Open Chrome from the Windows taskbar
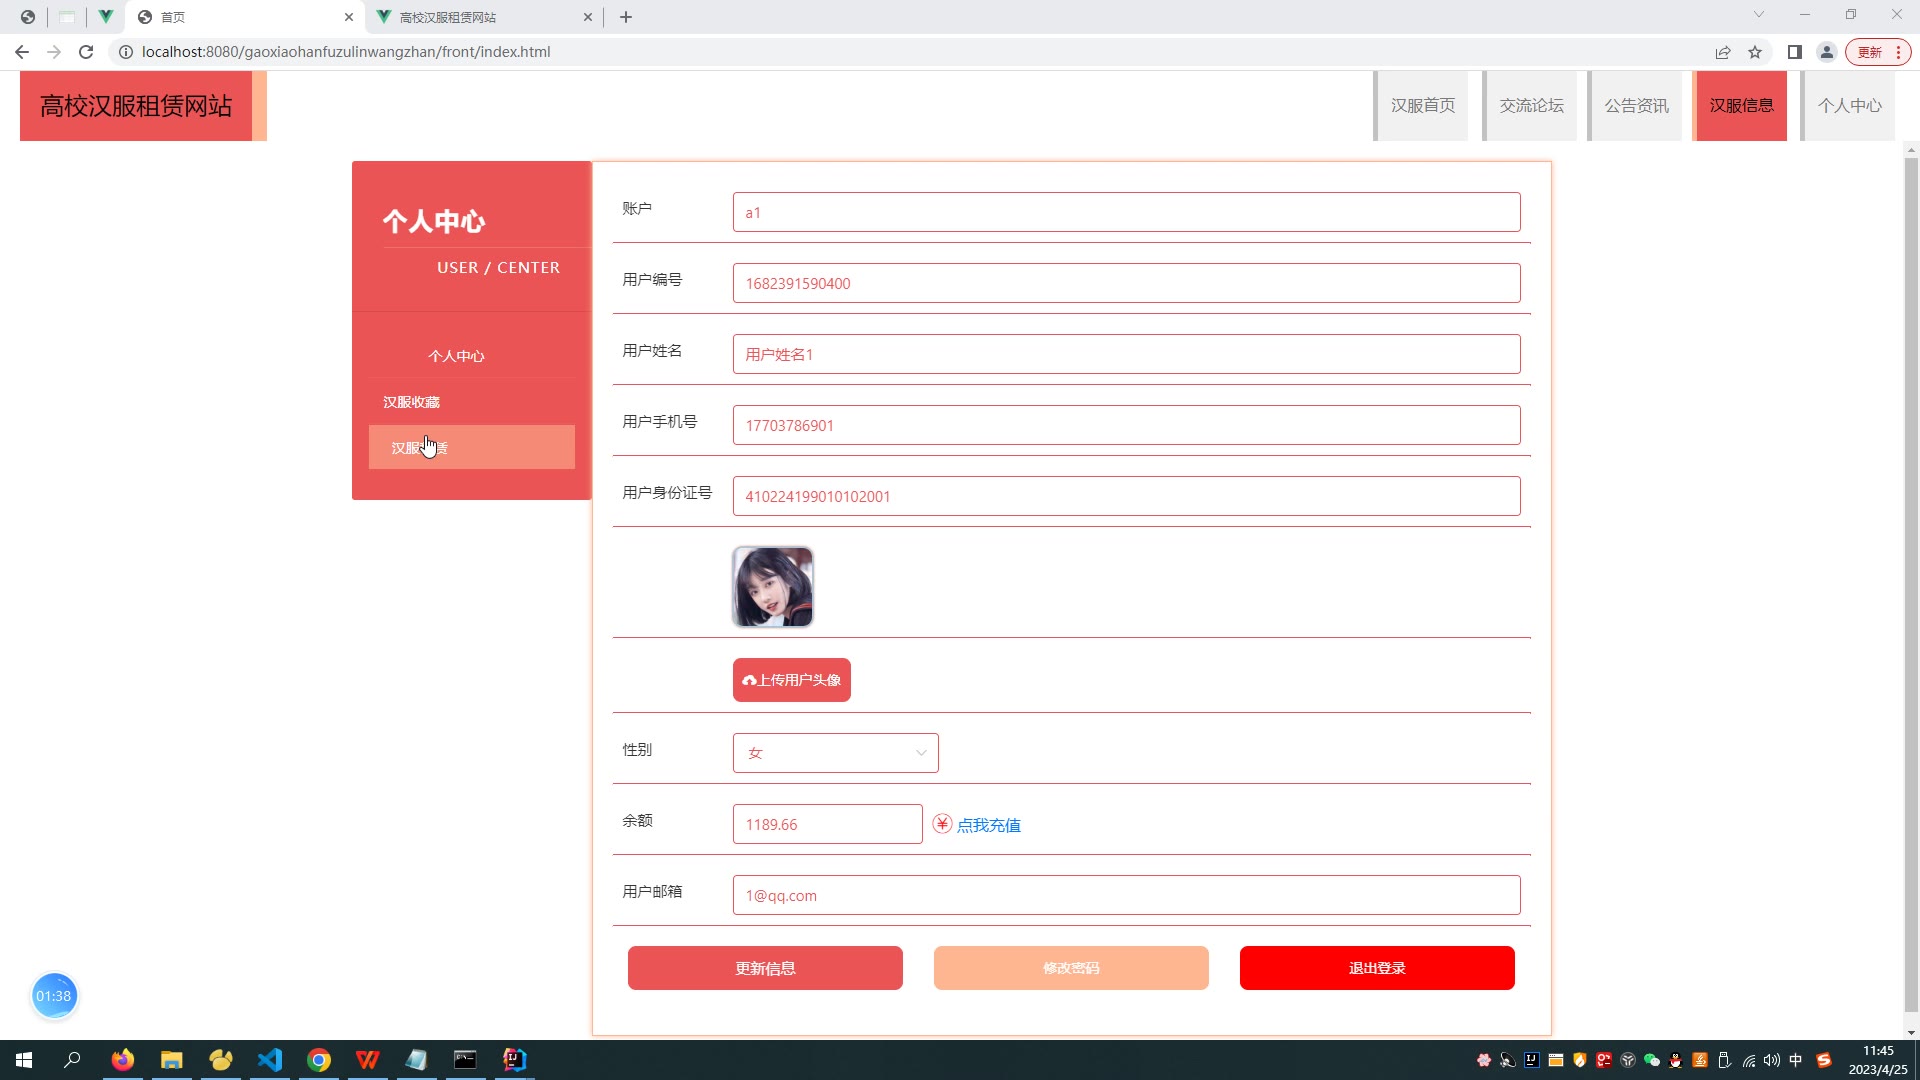 coord(319,1060)
